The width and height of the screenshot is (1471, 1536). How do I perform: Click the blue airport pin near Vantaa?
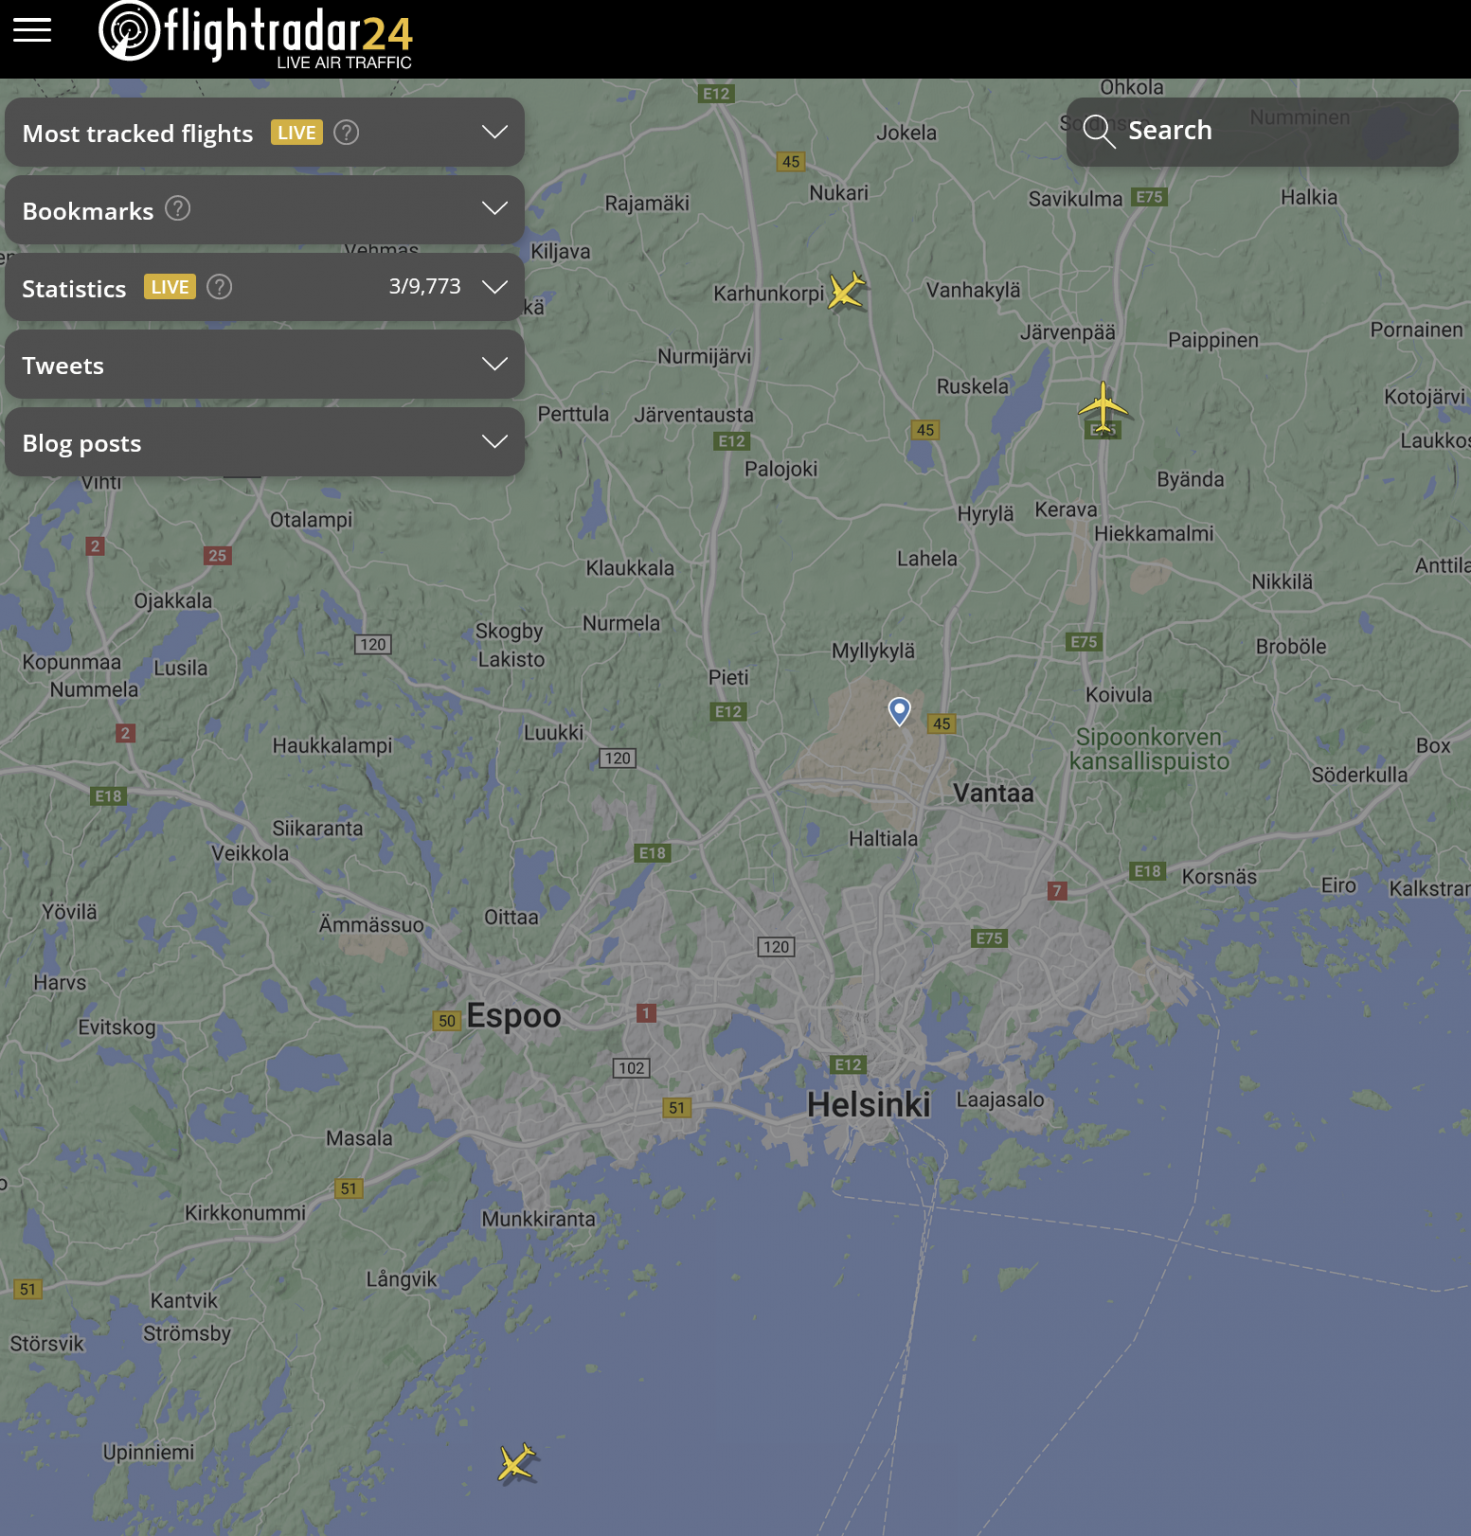(x=899, y=711)
